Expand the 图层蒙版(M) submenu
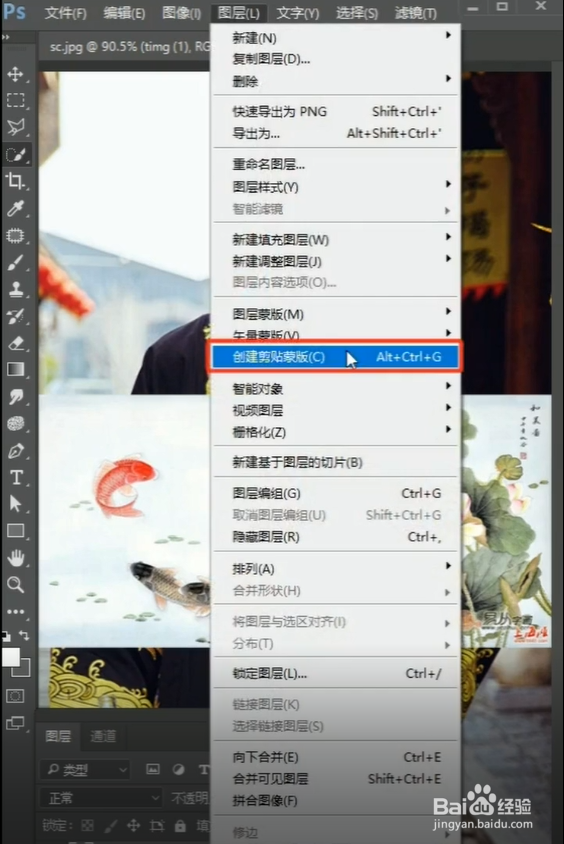Screen dimensions: 564x844 pyautogui.click(x=335, y=314)
